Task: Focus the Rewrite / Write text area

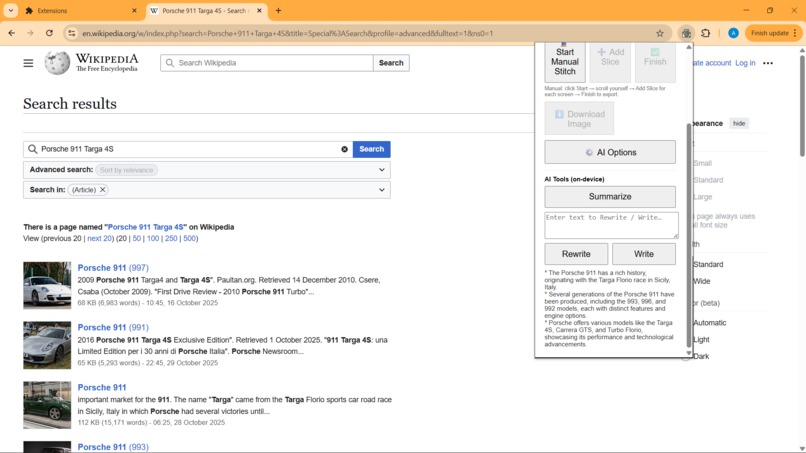Action: (x=611, y=225)
